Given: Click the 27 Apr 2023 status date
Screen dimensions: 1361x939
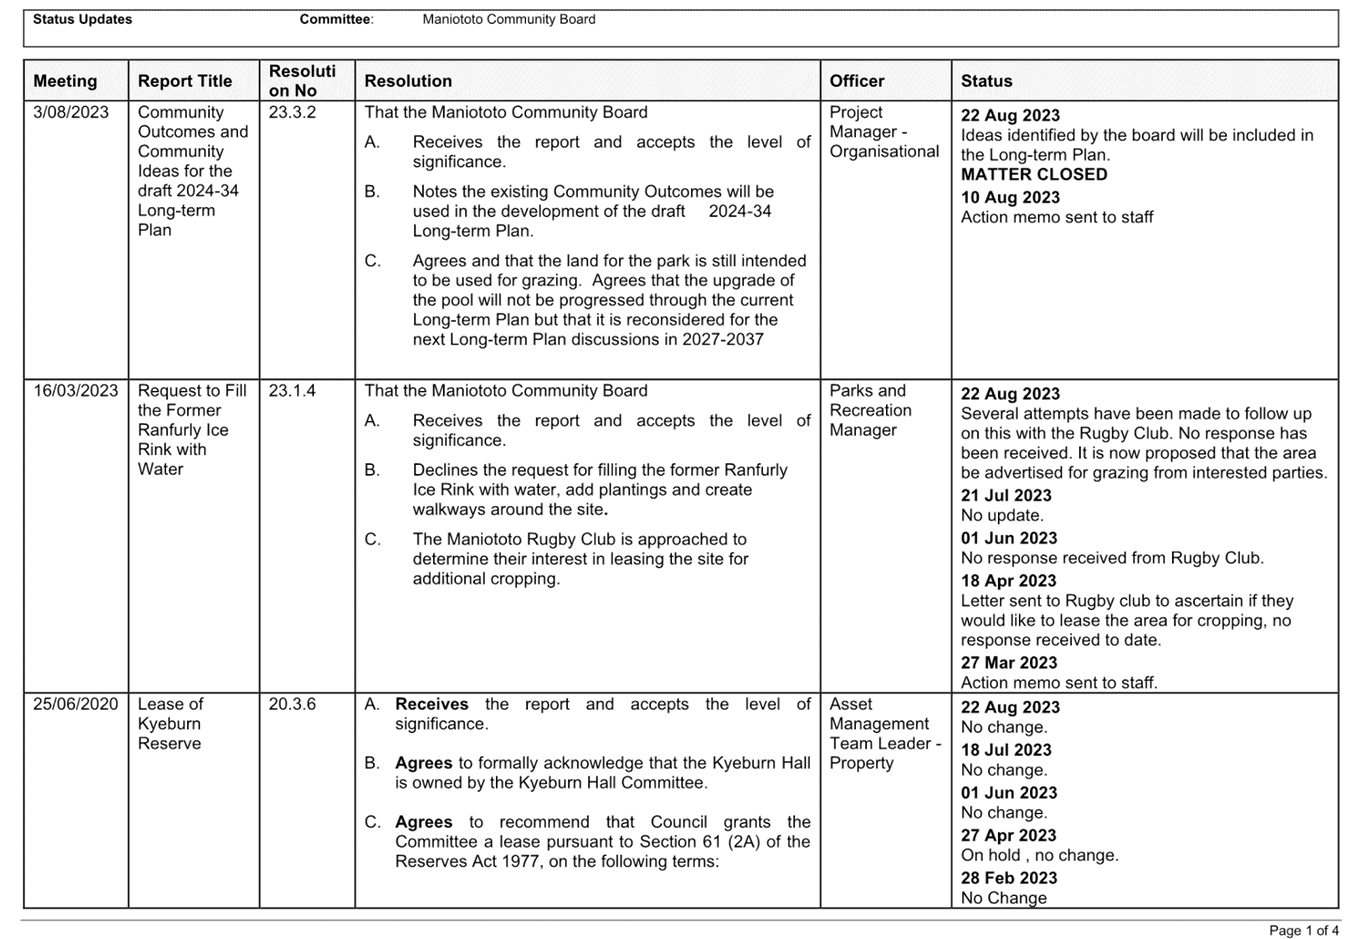Looking at the screenshot, I should click(x=1008, y=835).
